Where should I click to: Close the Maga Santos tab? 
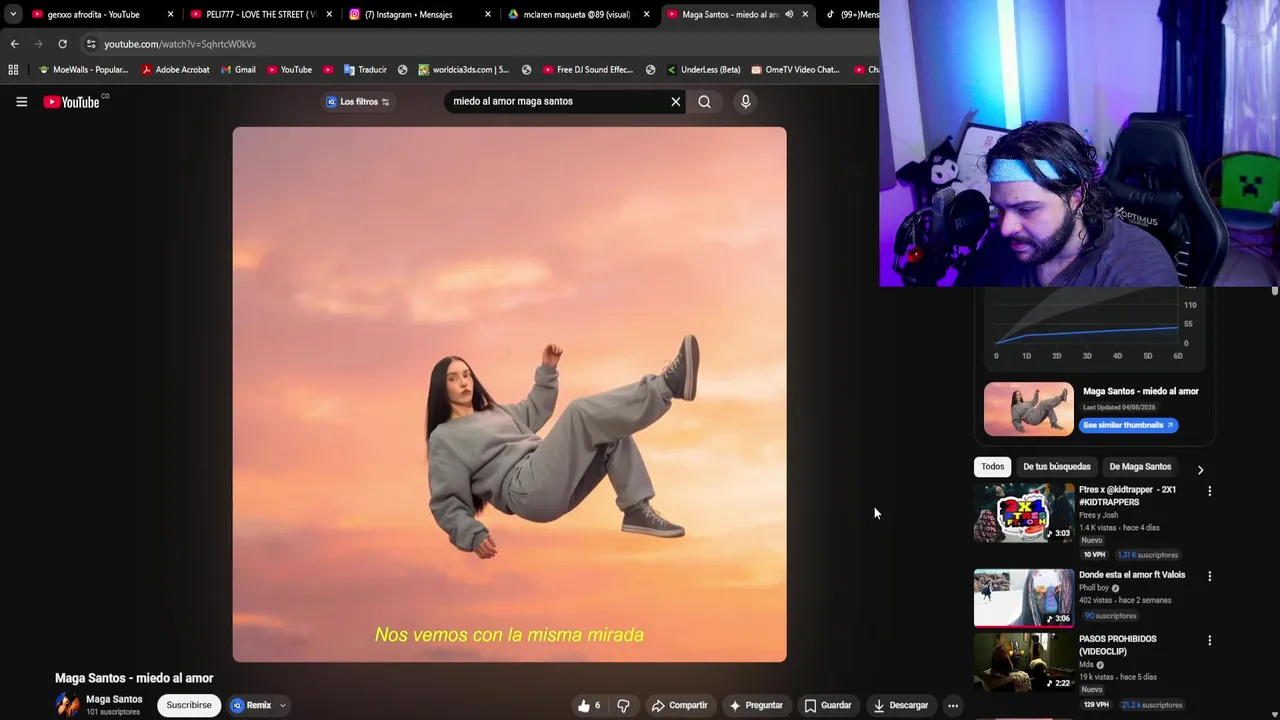pos(805,14)
